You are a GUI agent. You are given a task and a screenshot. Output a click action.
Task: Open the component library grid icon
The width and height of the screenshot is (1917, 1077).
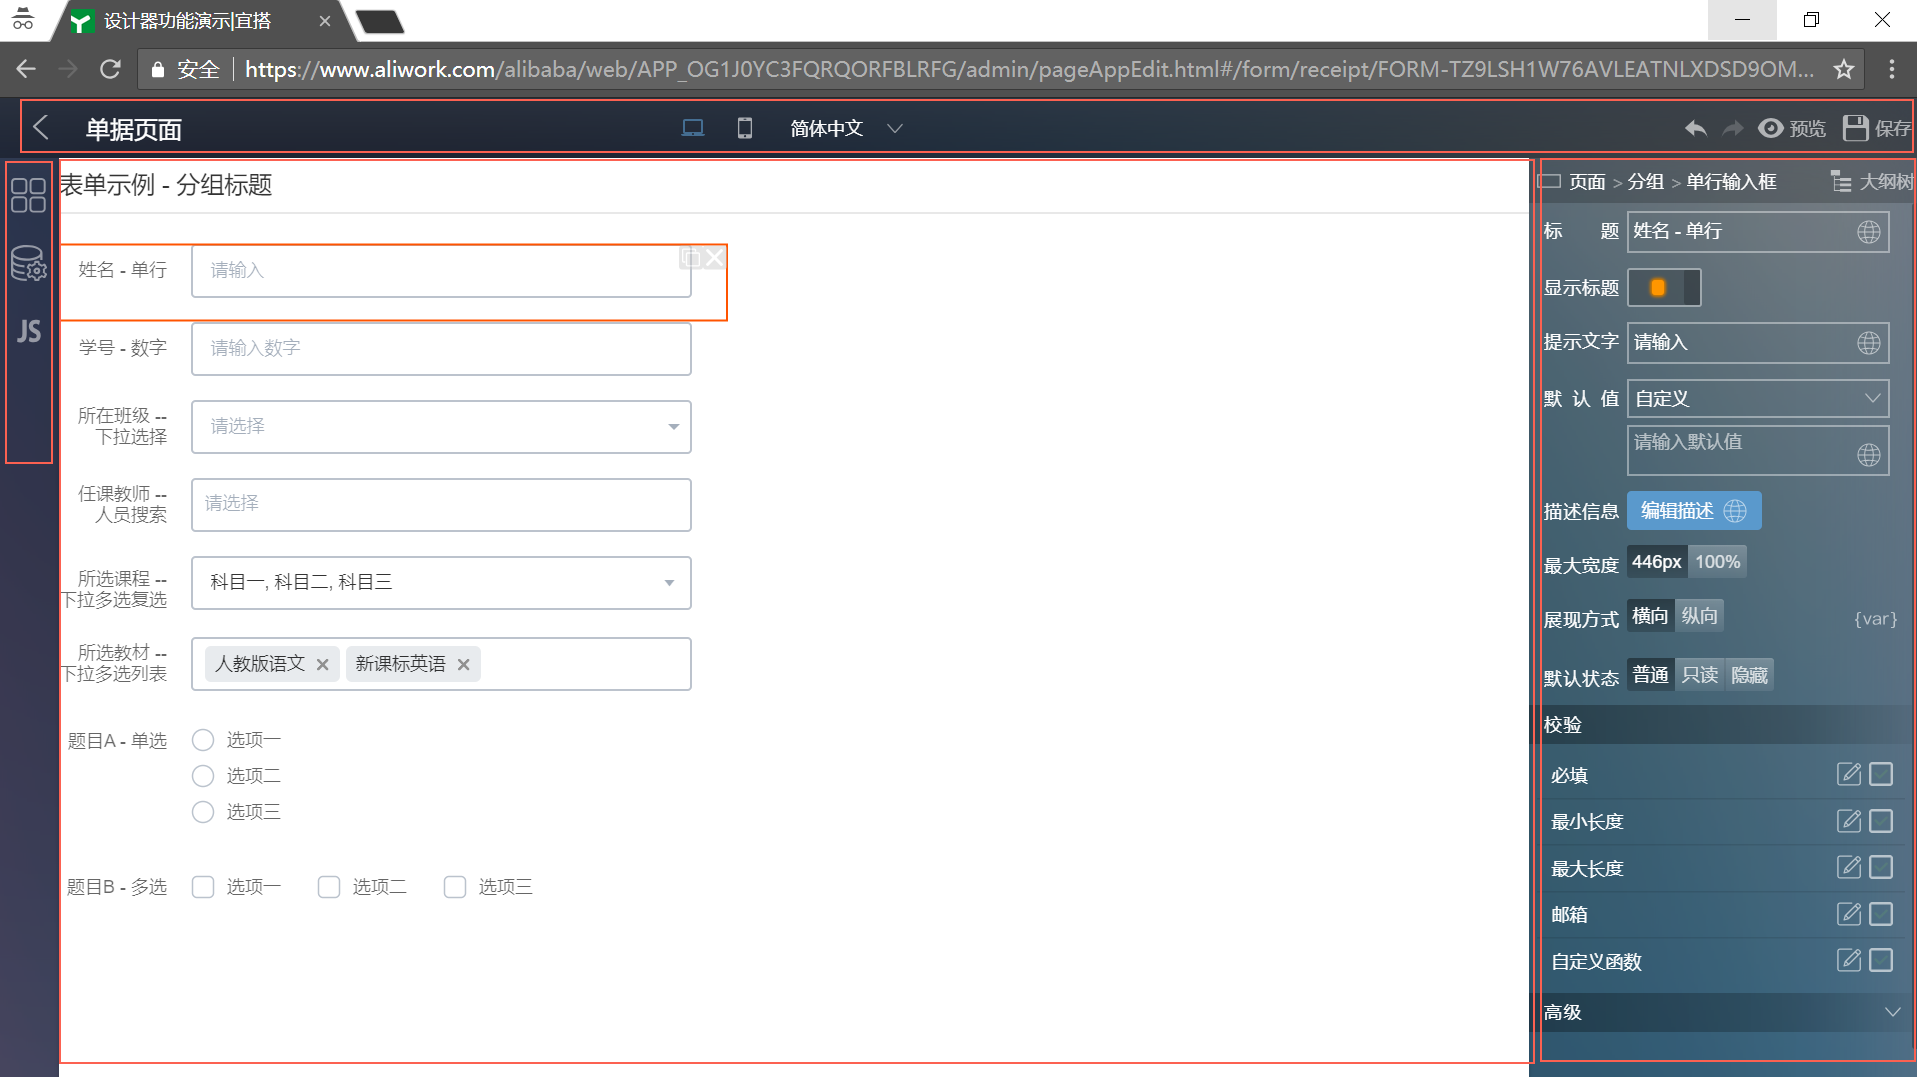tap(28, 195)
